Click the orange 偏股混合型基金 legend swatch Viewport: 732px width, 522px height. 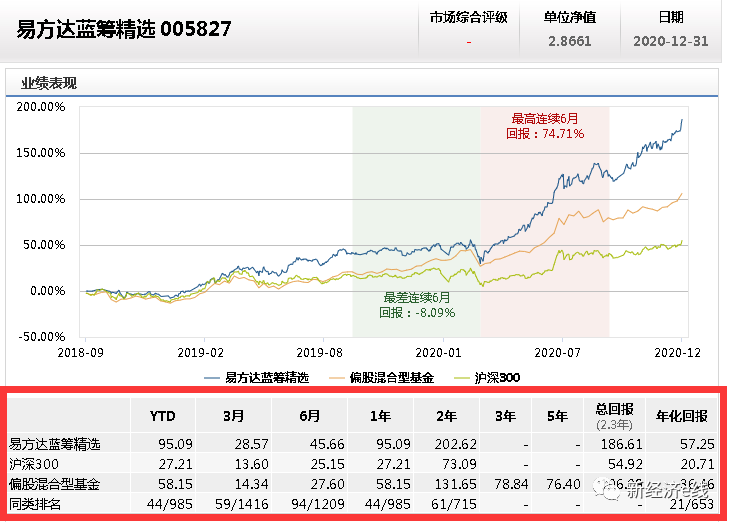tap(337, 378)
